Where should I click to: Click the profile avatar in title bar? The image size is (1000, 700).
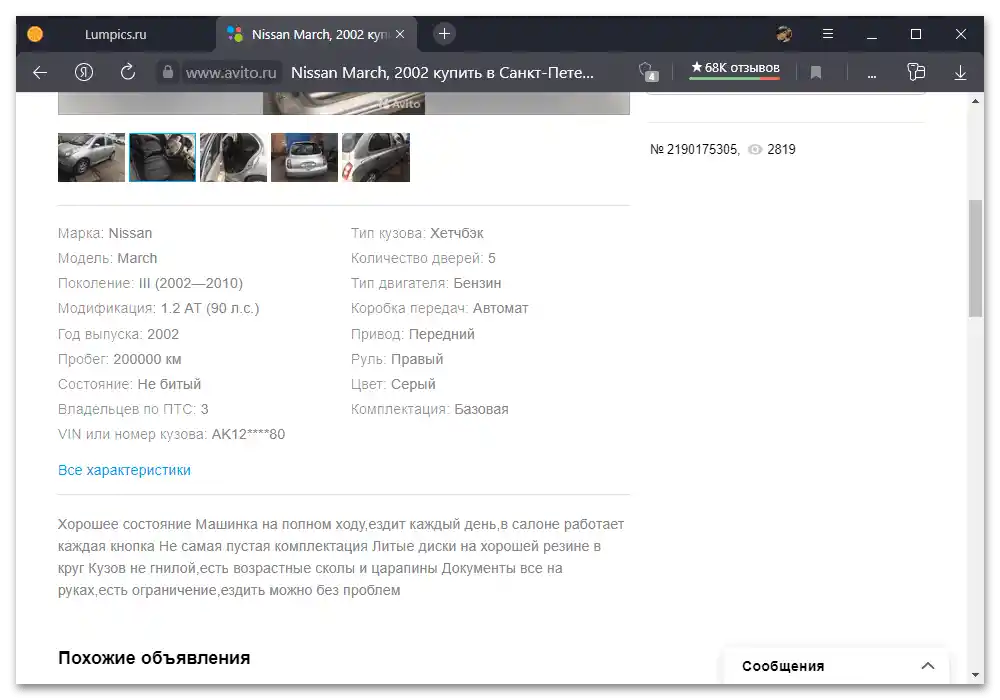tap(784, 34)
